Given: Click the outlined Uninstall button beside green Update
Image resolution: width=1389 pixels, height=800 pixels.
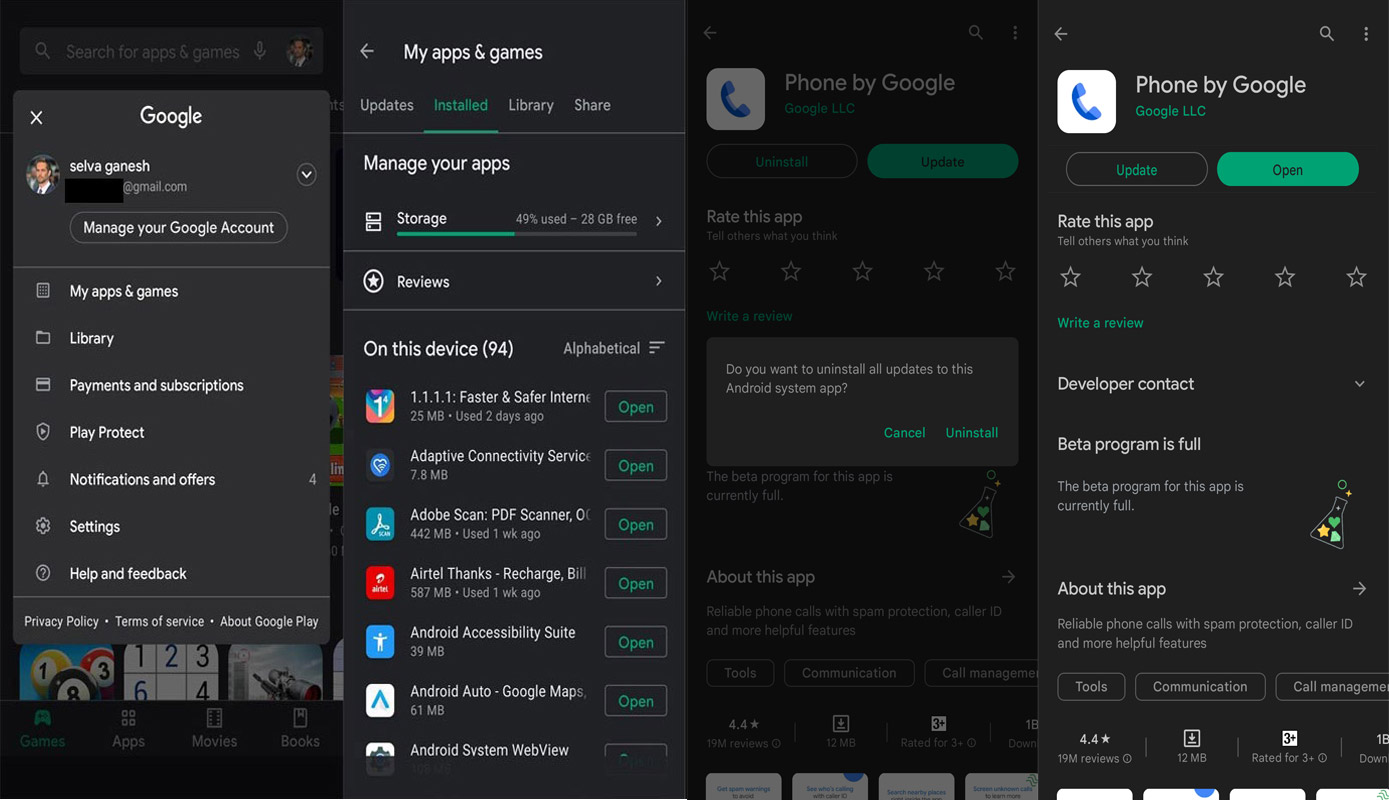Looking at the screenshot, I should point(782,162).
